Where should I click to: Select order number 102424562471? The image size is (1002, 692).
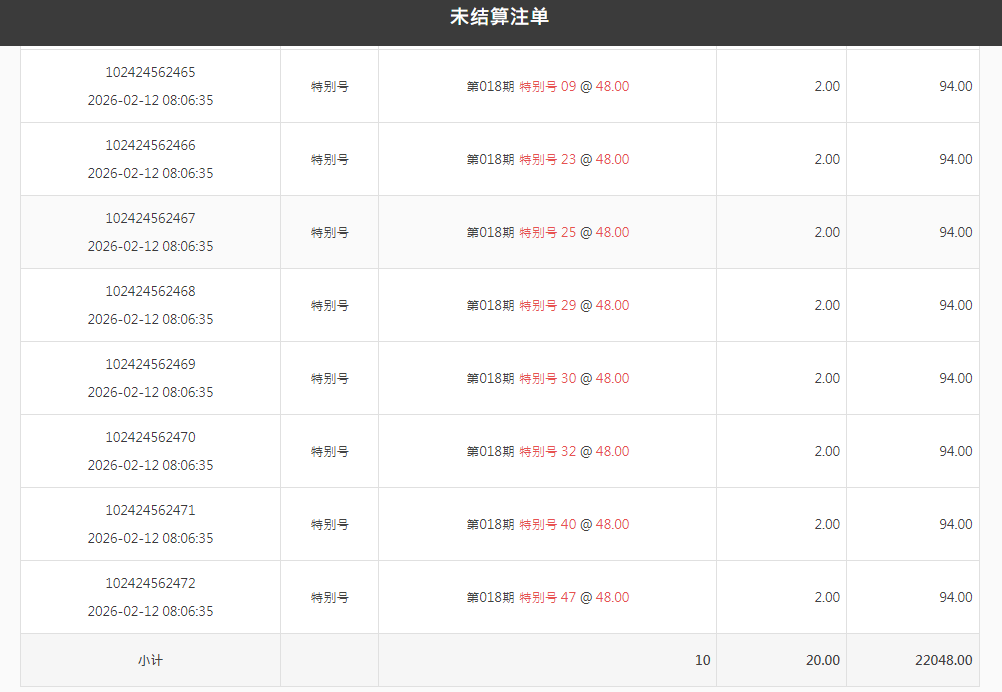click(150, 511)
